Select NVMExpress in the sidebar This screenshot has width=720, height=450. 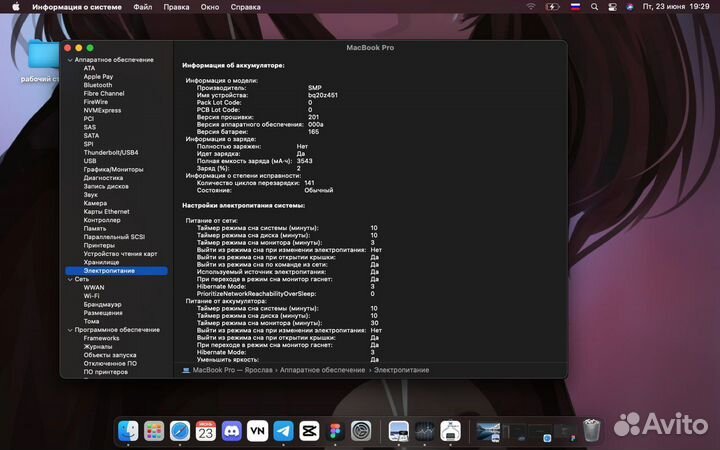pyautogui.click(x=102, y=110)
